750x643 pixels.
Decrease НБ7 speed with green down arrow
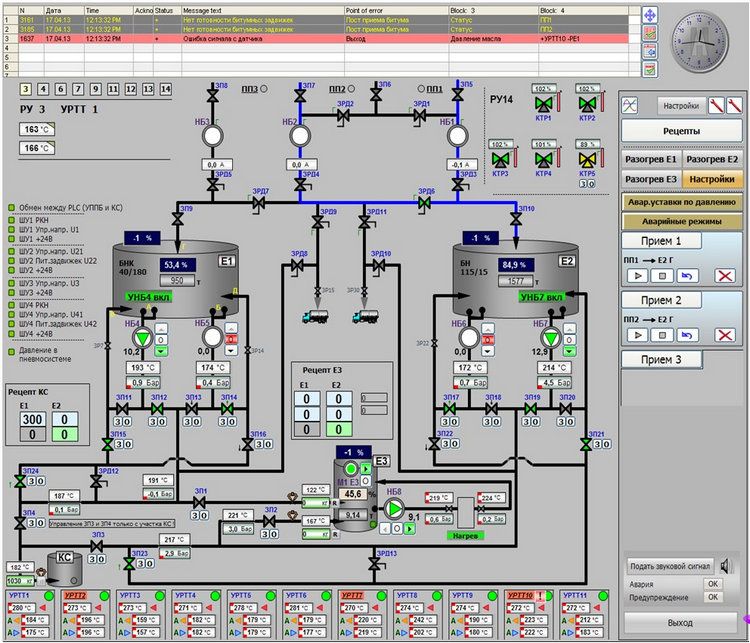tap(569, 351)
